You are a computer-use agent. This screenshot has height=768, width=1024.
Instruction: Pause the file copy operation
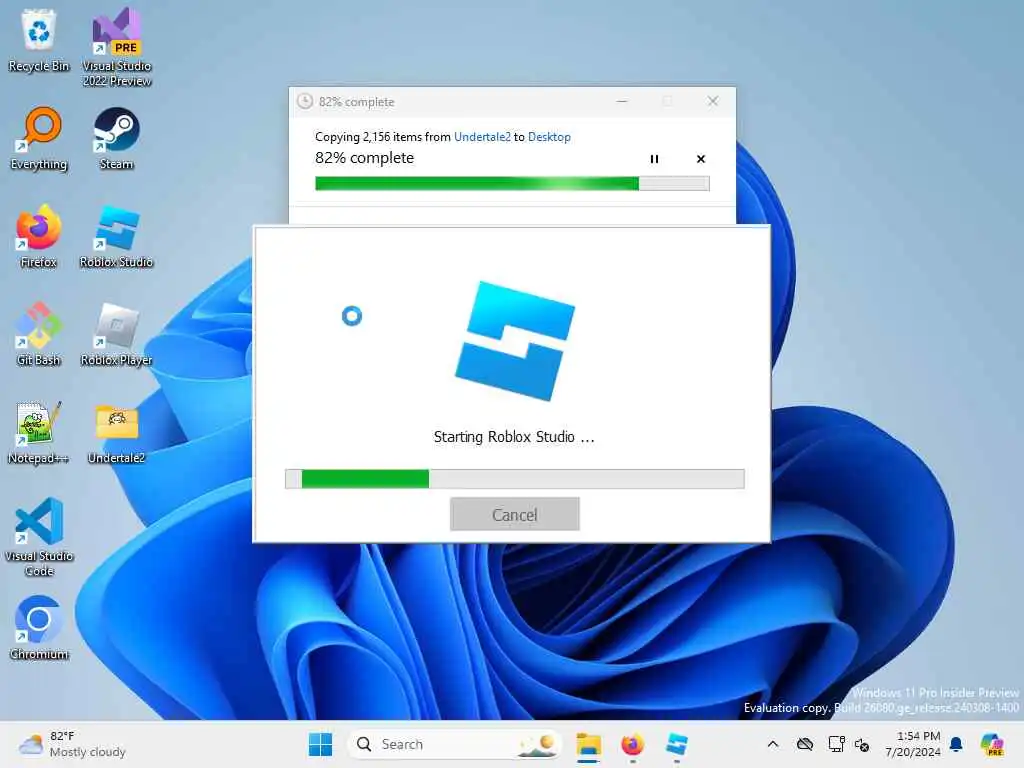click(654, 159)
